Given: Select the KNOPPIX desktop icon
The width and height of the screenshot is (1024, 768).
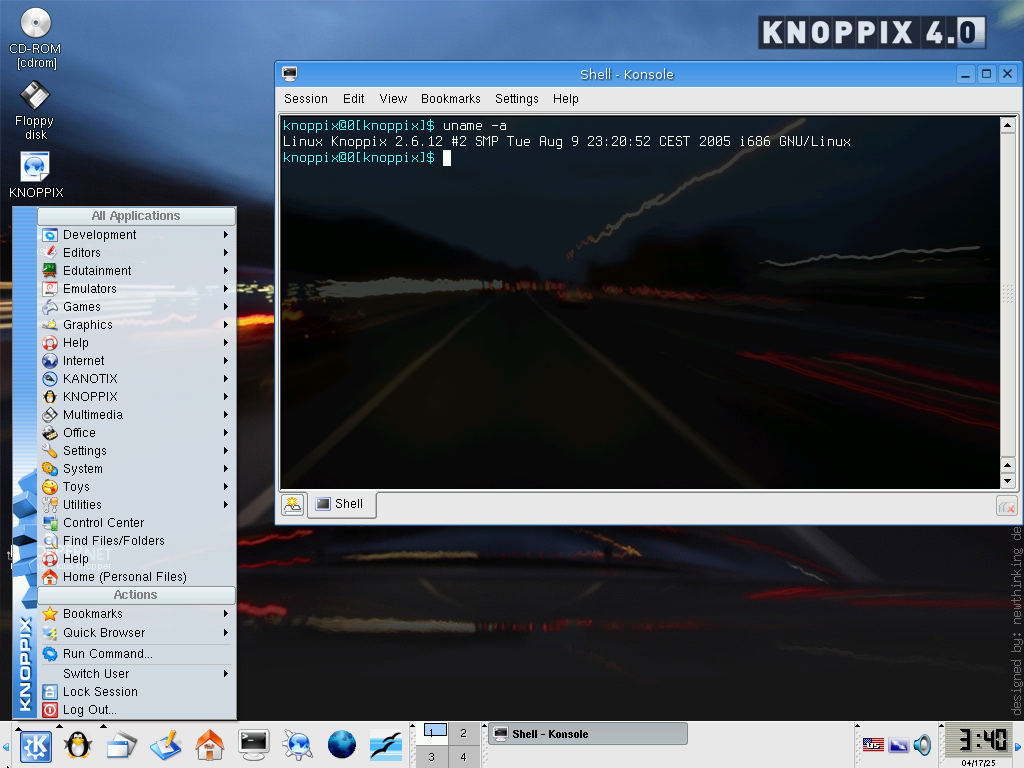Looking at the screenshot, I should click(x=35, y=175).
